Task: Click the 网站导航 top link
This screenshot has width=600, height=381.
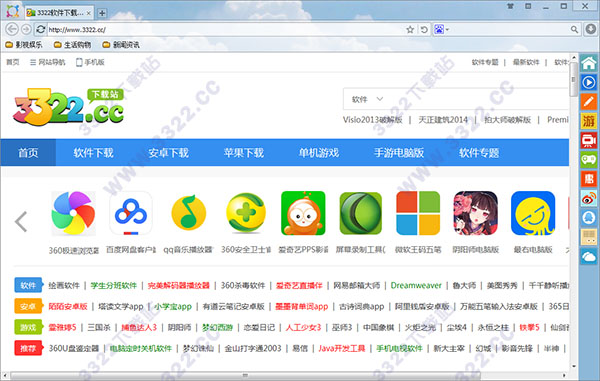Action: point(48,62)
